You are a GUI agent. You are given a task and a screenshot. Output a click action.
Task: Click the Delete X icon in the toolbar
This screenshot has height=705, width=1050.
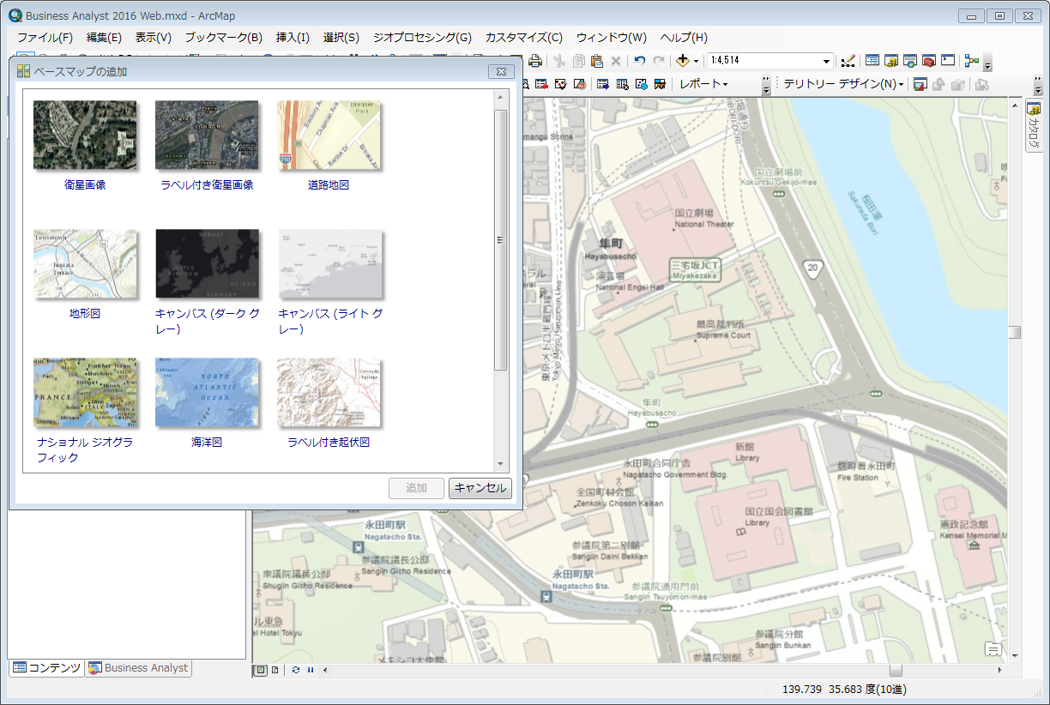pyautogui.click(x=616, y=61)
